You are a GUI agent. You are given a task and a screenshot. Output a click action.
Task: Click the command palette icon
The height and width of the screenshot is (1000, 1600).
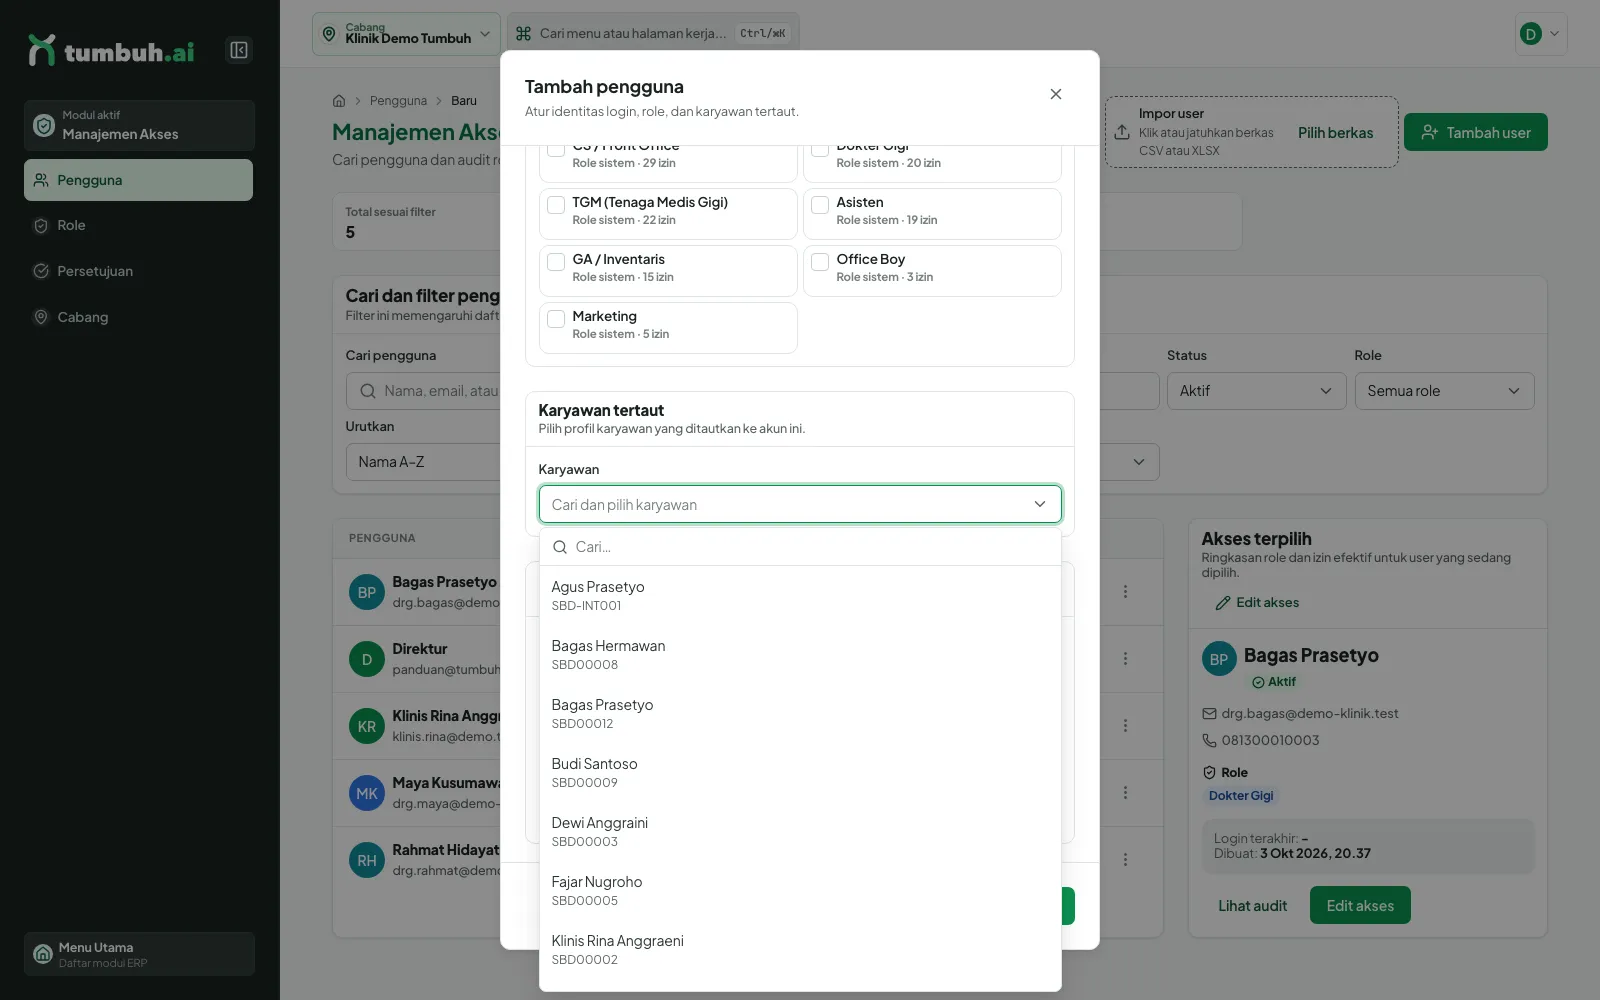523,34
